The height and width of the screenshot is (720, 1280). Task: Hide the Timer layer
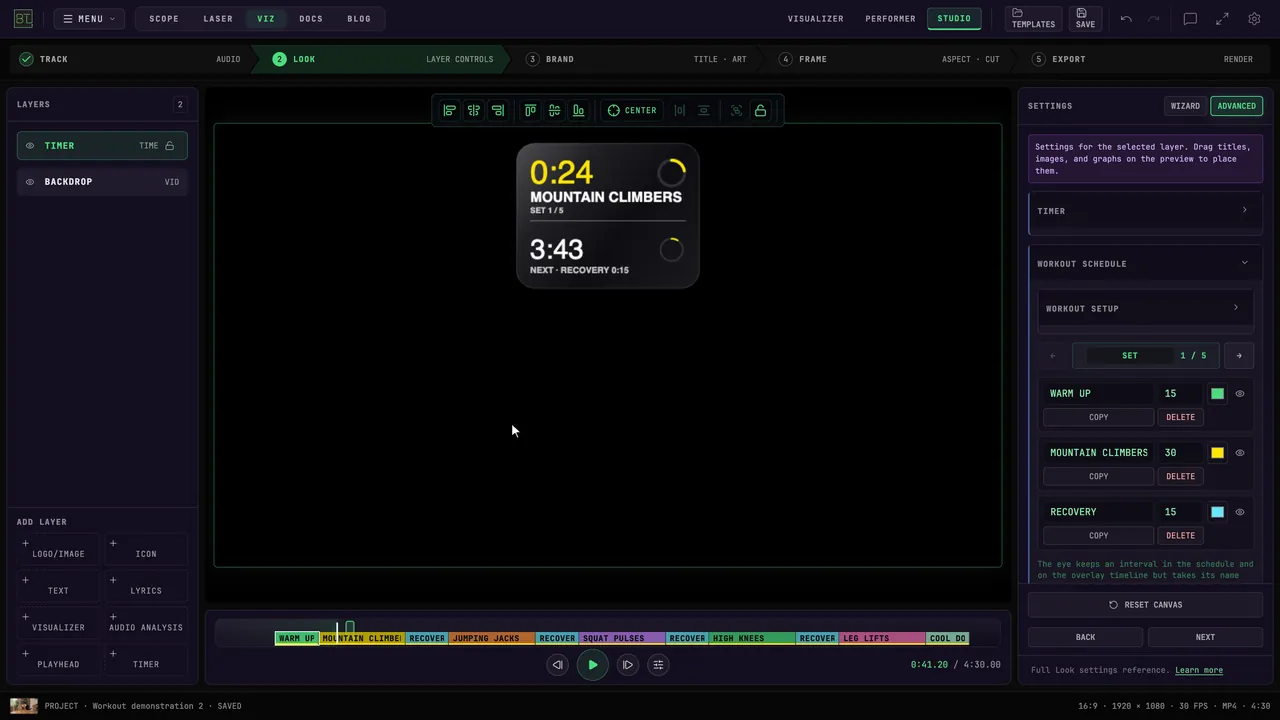(30, 146)
